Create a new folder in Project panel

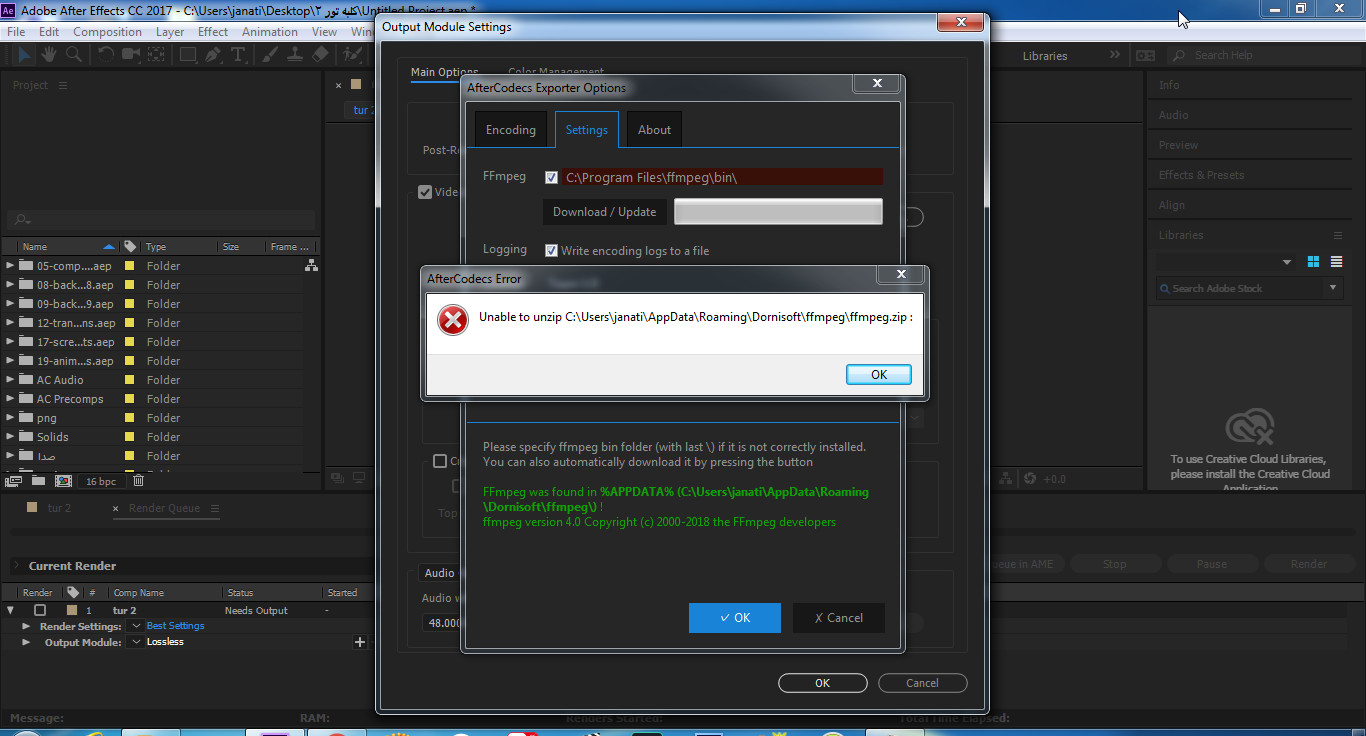(x=38, y=481)
